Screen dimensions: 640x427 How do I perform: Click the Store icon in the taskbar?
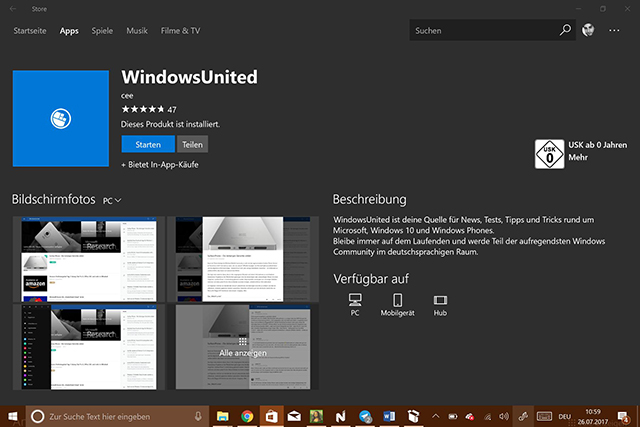click(271, 416)
